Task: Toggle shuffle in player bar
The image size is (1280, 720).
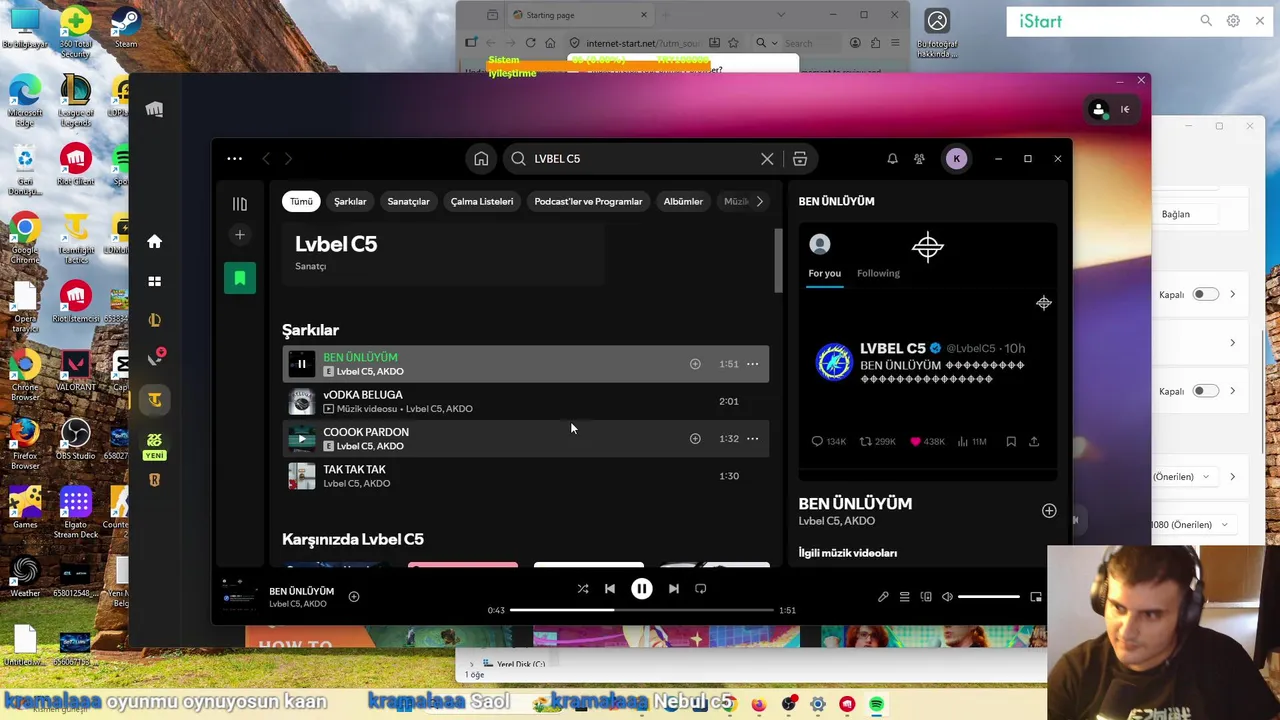Action: (x=583, y=589)
